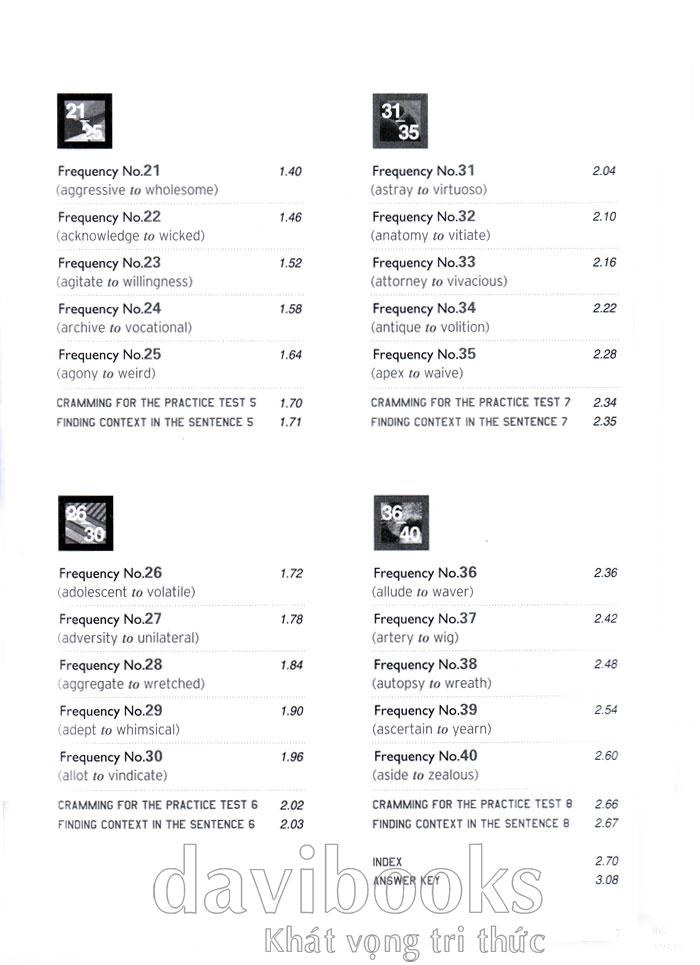
Task: Open Frequency No.26 entry
Action: click(110, 573)
